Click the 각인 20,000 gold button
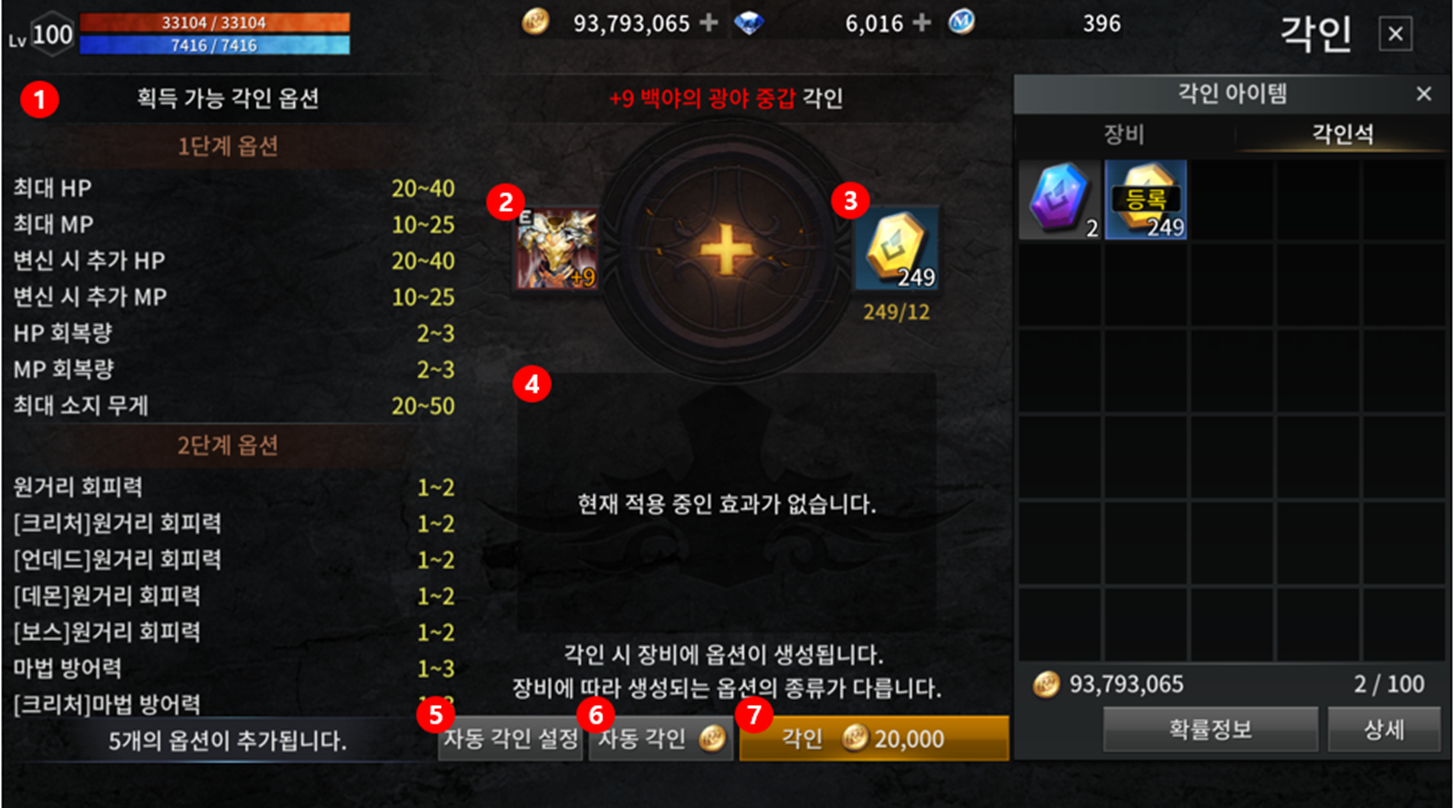 pyautogui.click(x=874, y=739)
